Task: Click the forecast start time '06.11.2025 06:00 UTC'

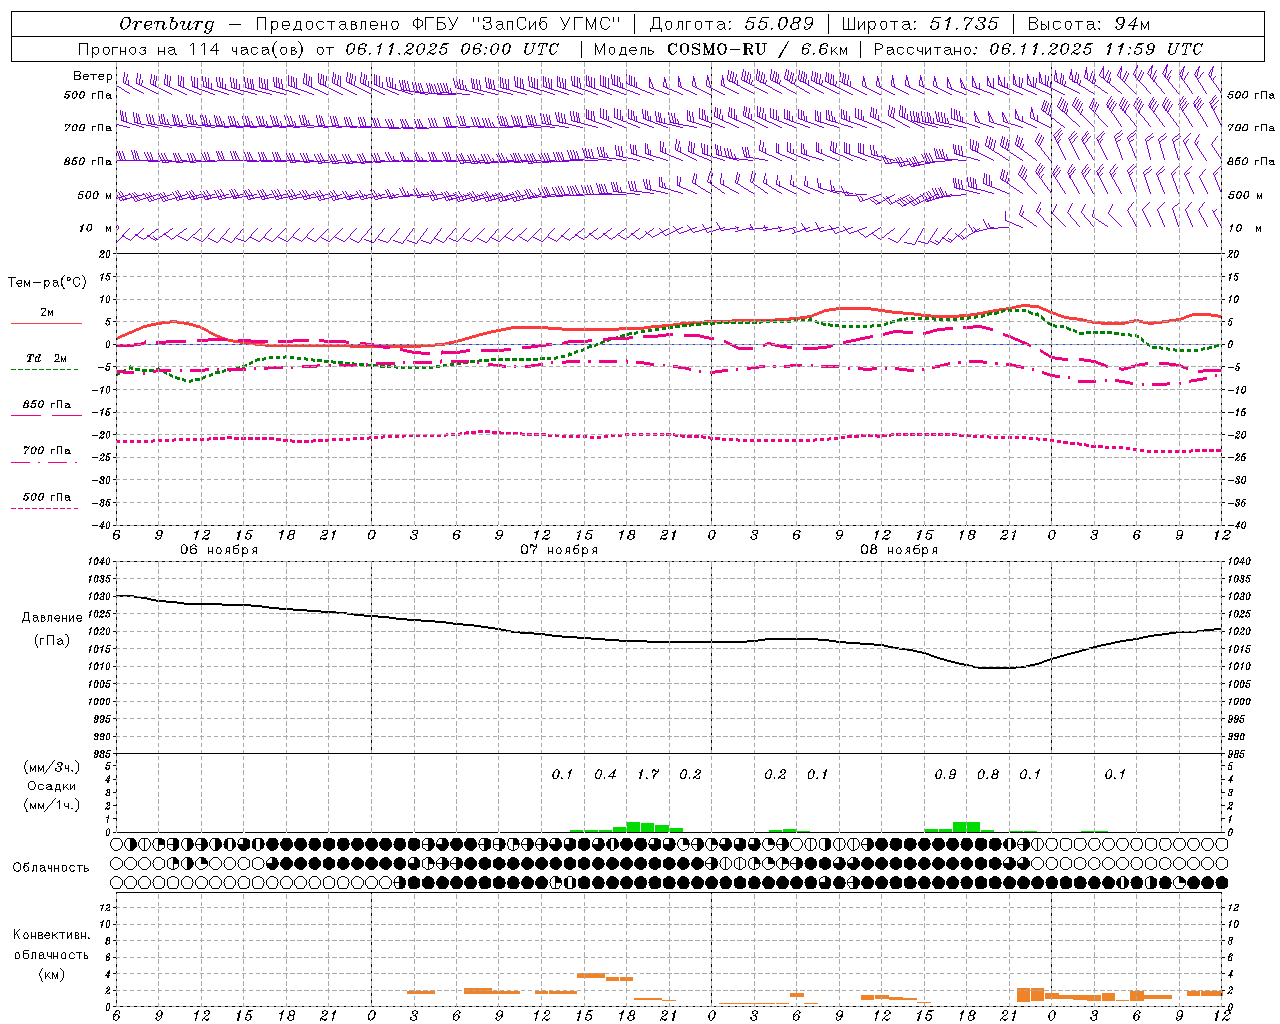Action: pyautogui.click(x=452, y=49)
